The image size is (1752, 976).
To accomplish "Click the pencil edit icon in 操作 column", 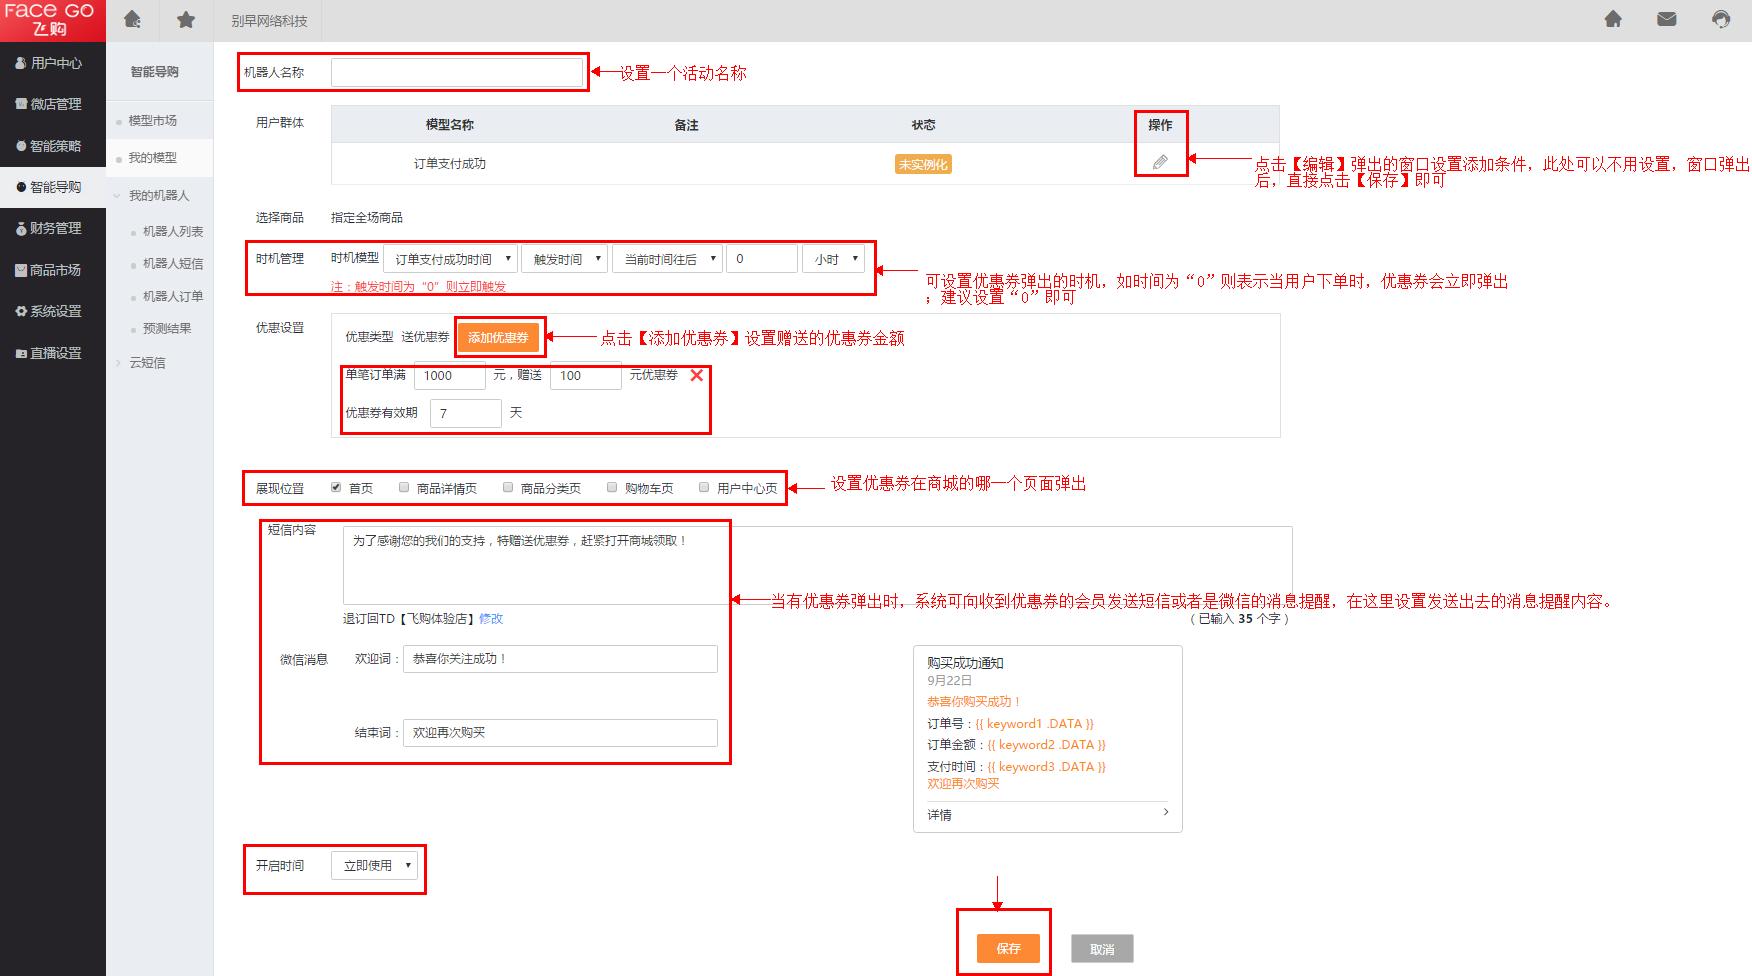I will pyautogui.click(x=1160, y=162).
